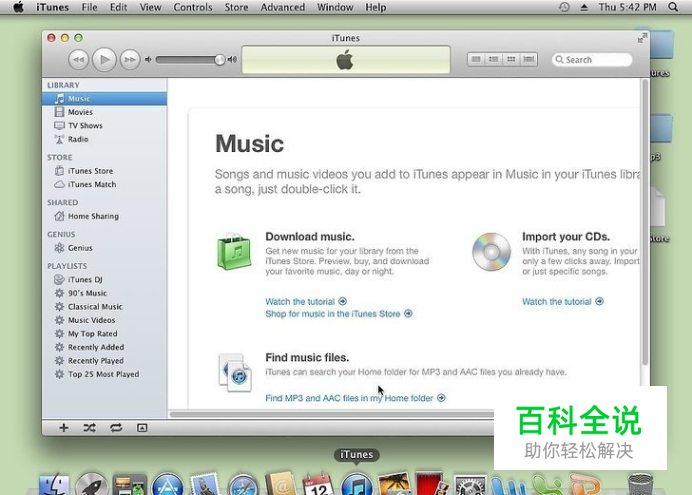Image resolution: width=692 pixels, height=495 pixels.
Task: Open Launchpad from the Dock
Action: pyautogui.click(x=91, y=484)
